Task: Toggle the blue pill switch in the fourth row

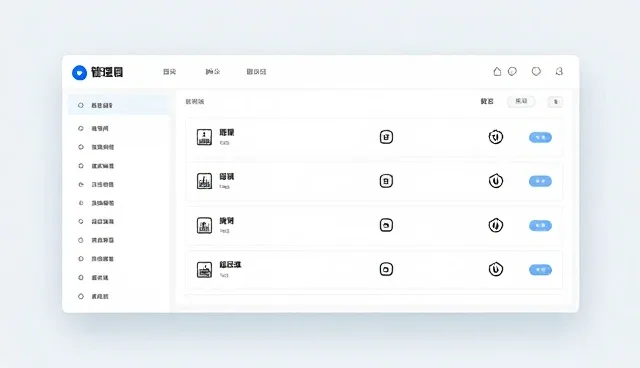Action: pos(540,270)
